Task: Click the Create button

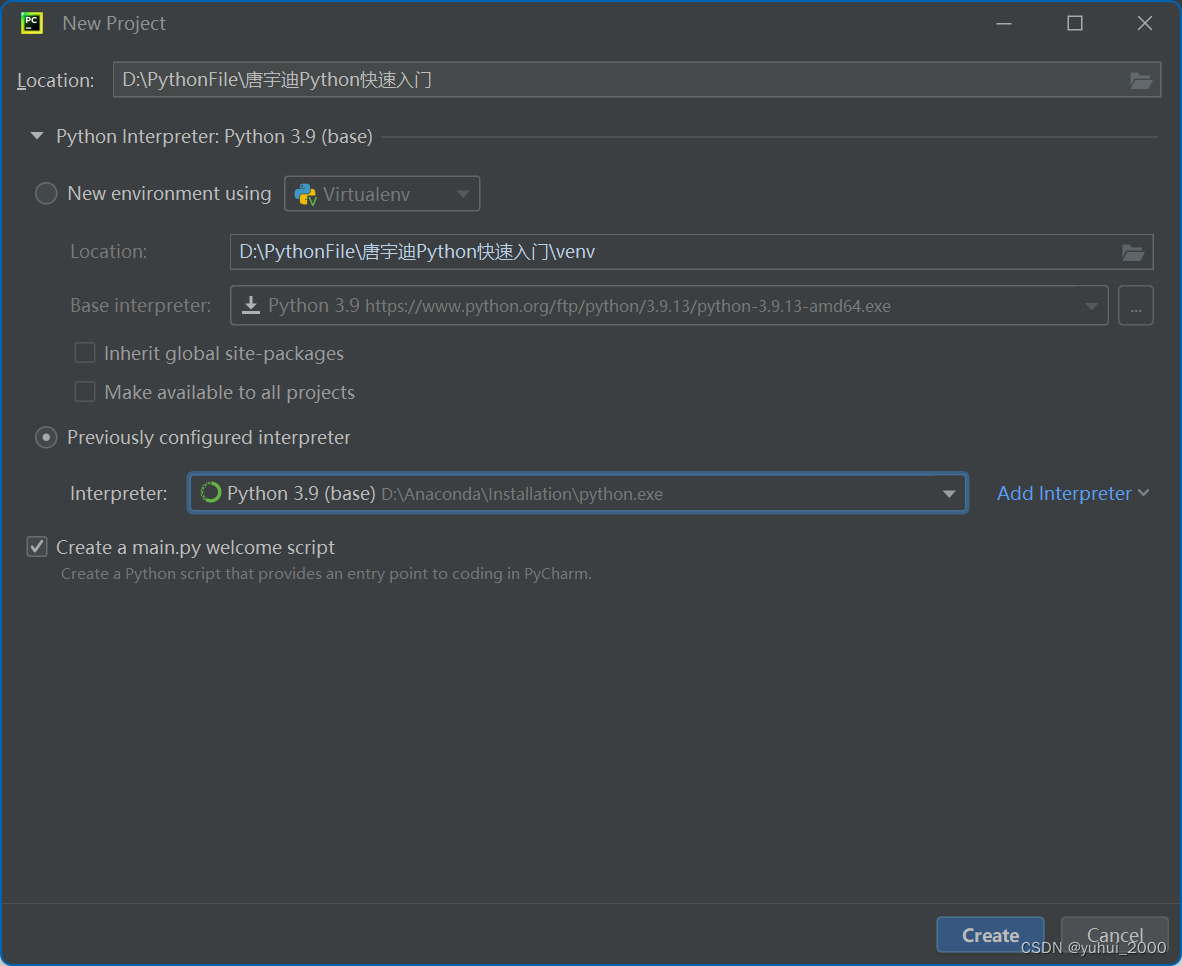Action: (x=990, y=935)
